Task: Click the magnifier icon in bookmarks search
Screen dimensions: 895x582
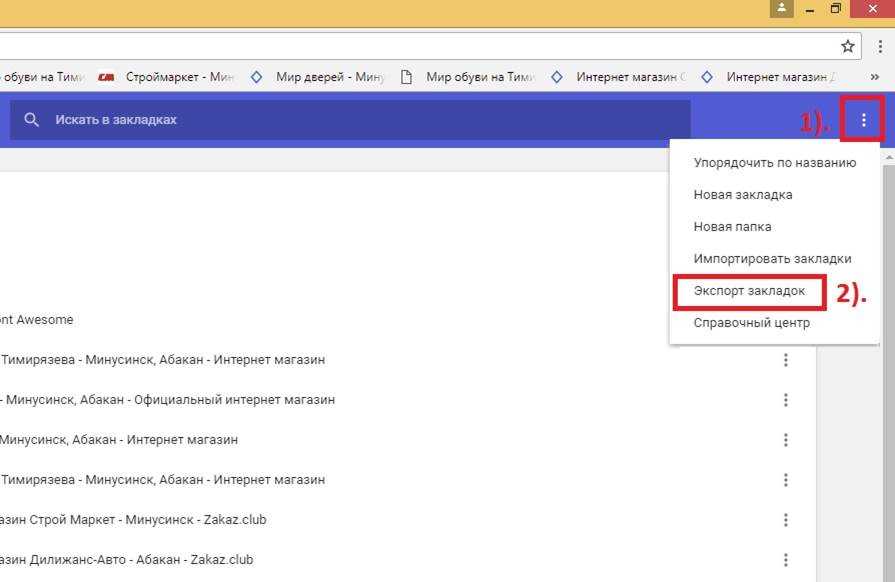Action: pyautogui.click(x=32, y=120)
